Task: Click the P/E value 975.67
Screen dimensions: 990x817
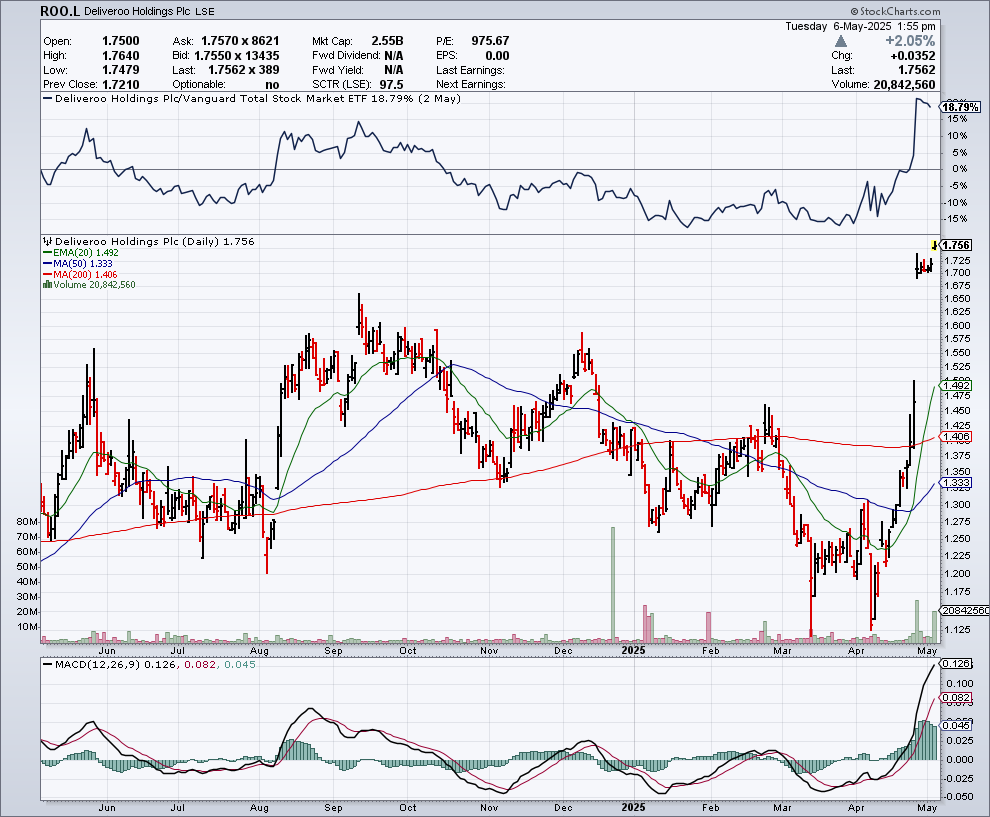Action: [491, 41]
